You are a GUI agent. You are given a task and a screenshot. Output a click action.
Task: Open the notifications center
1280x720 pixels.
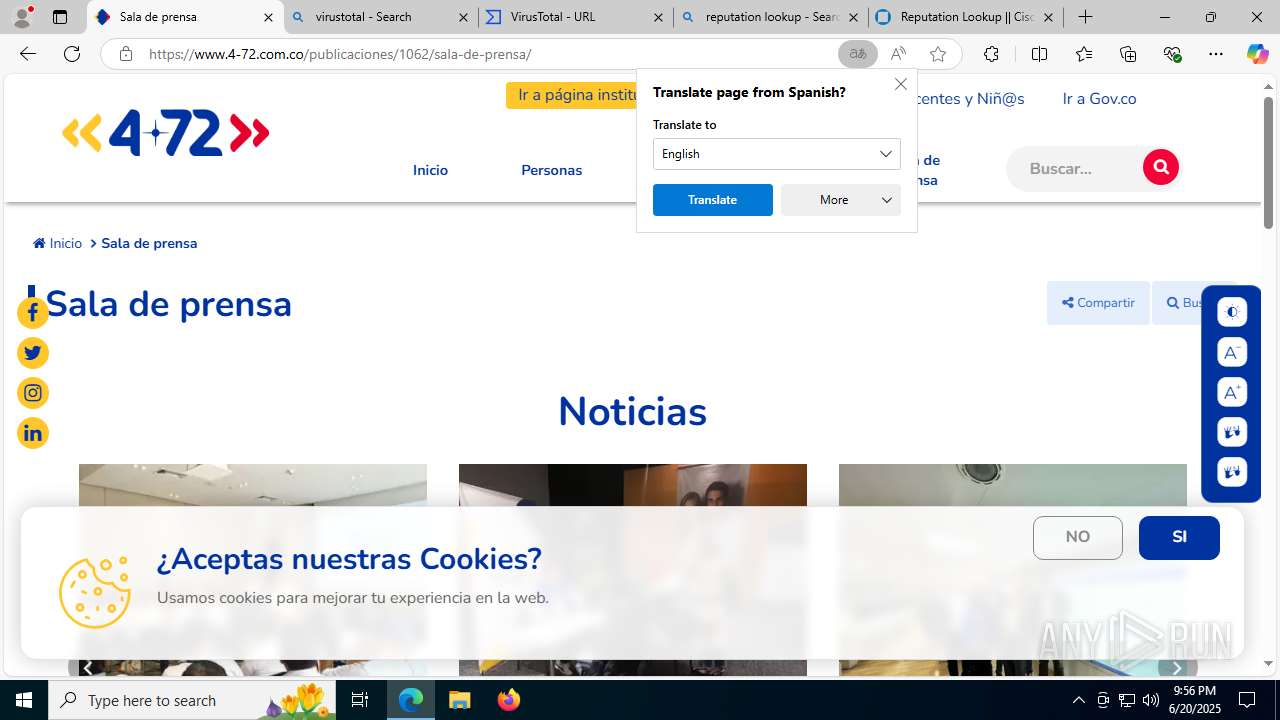coord(1247,700)
